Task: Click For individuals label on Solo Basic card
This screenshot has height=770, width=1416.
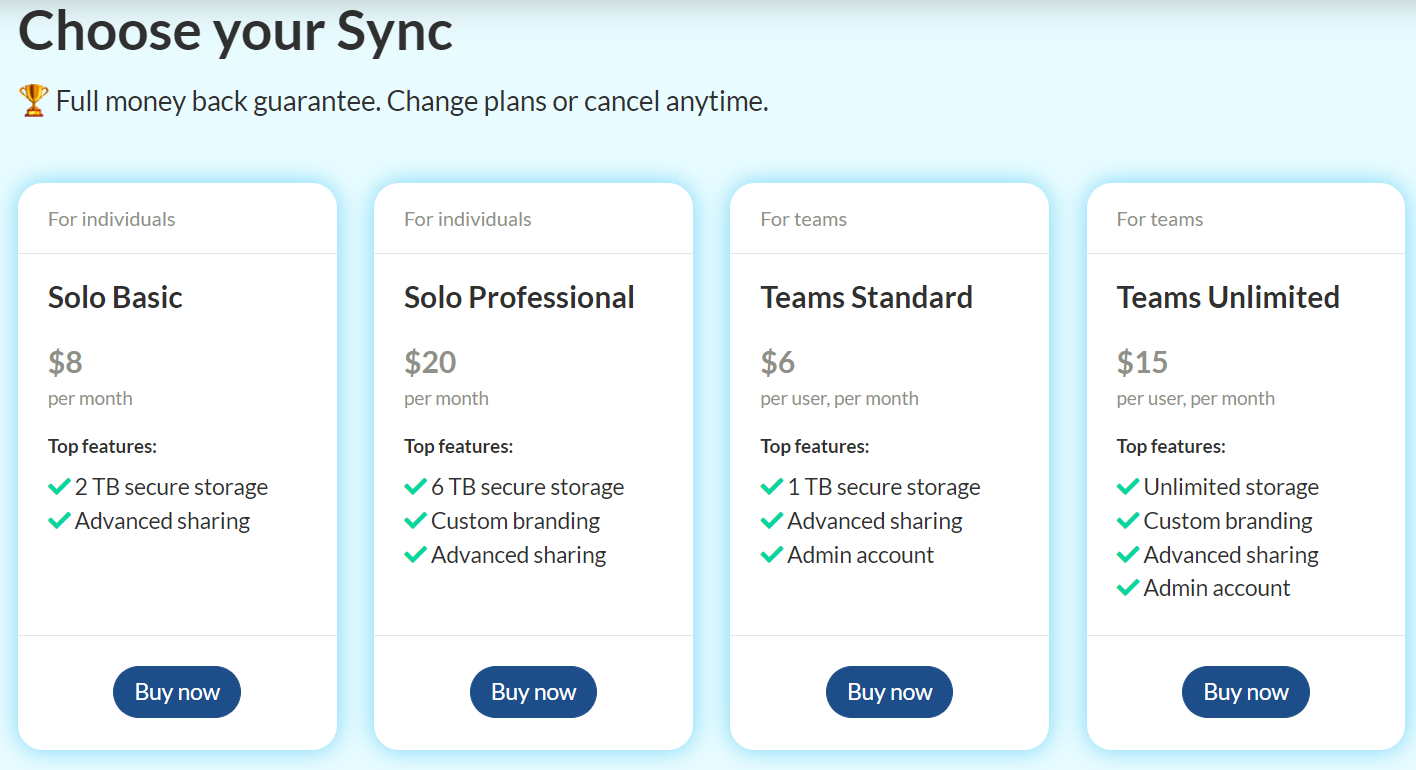Action: (x=111, y=219)
